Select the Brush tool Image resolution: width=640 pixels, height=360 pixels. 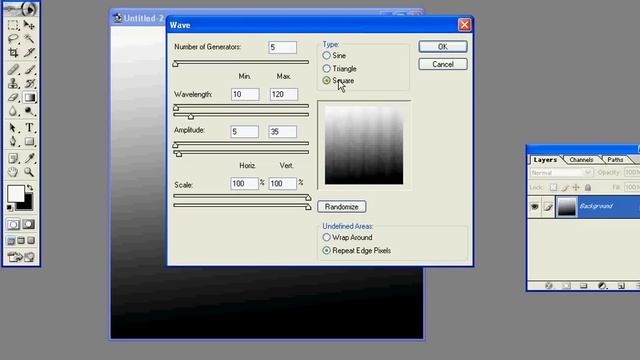click(x=29, y=70)
